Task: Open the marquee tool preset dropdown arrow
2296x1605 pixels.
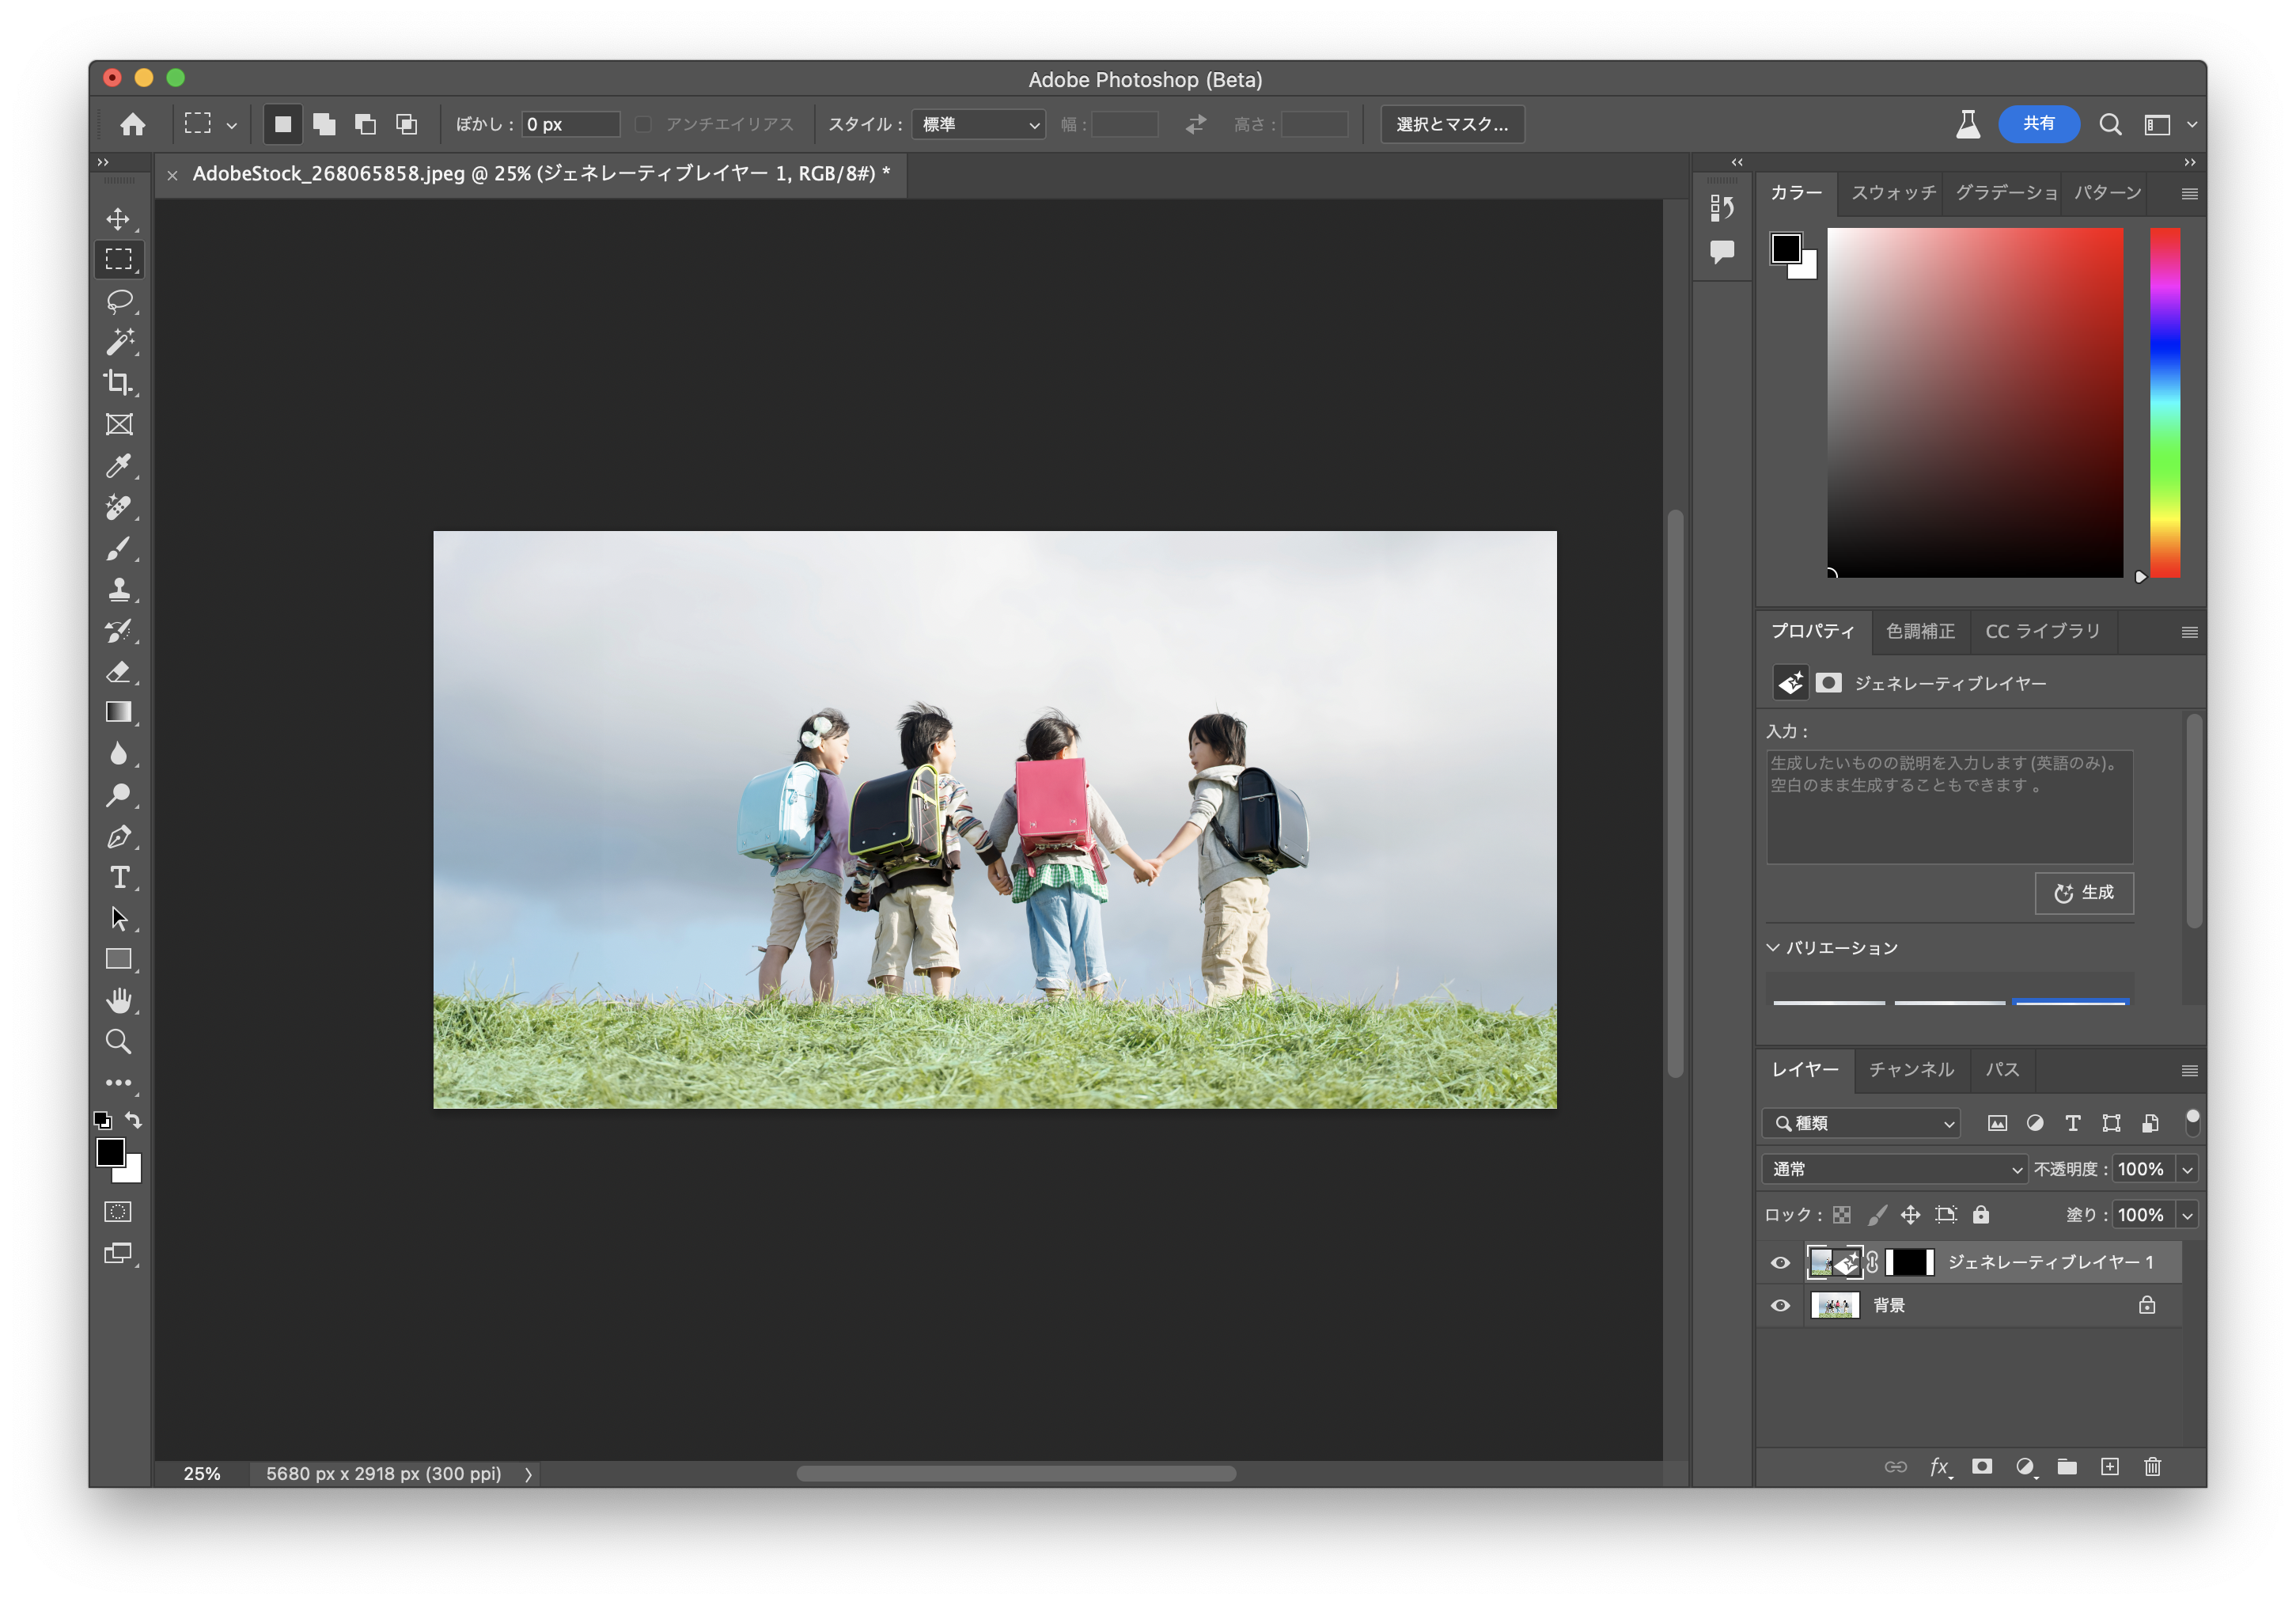Action: click(231, 125)
